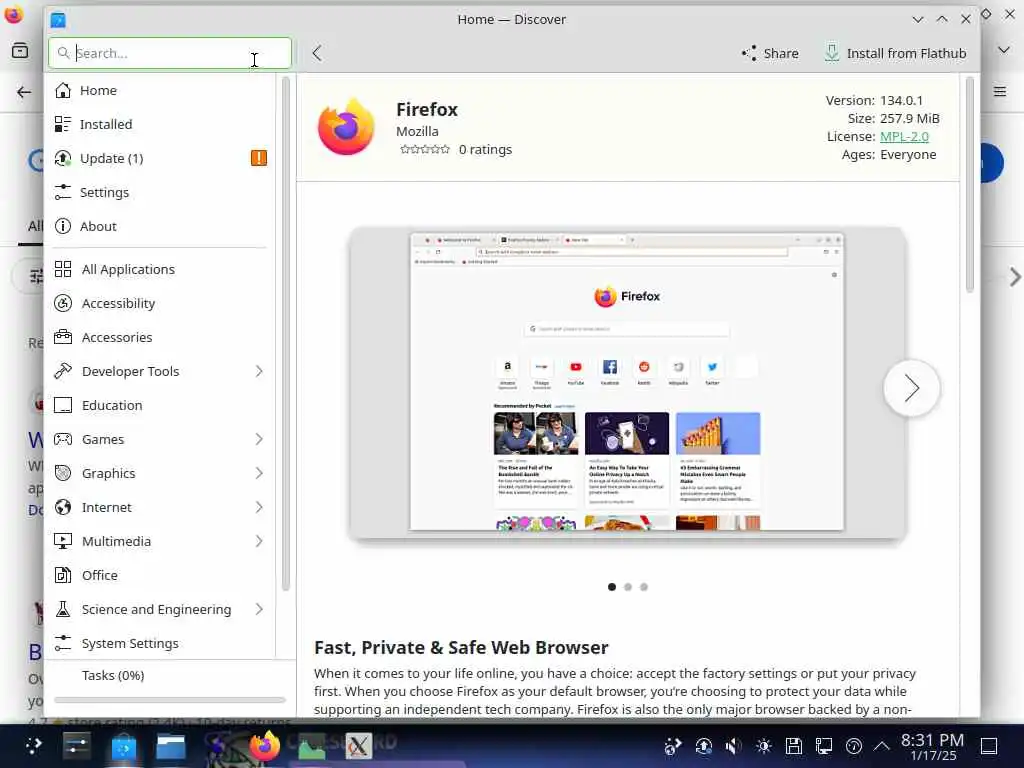
Task: Click the clock showing 8:31 PM
Action: pyautogui.click(x=932, y=739)
